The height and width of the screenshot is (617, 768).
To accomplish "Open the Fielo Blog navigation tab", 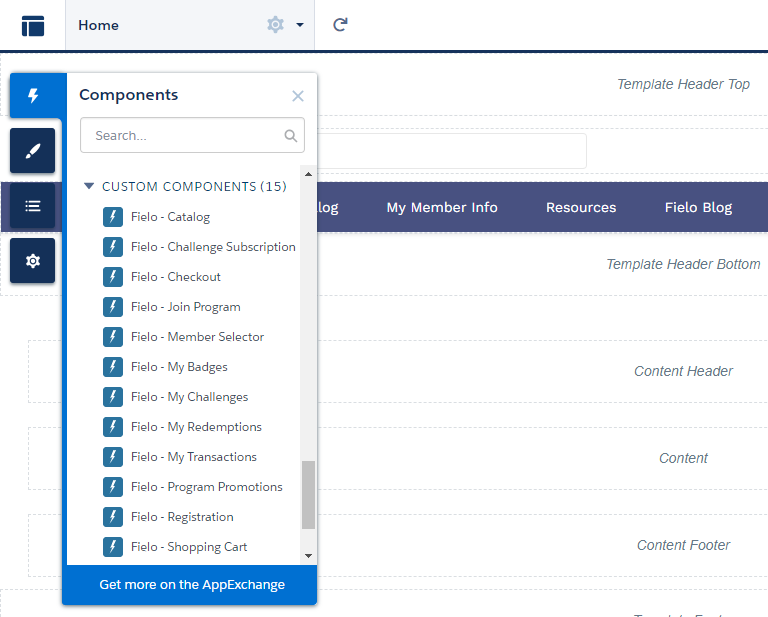I will coord(698,207).
